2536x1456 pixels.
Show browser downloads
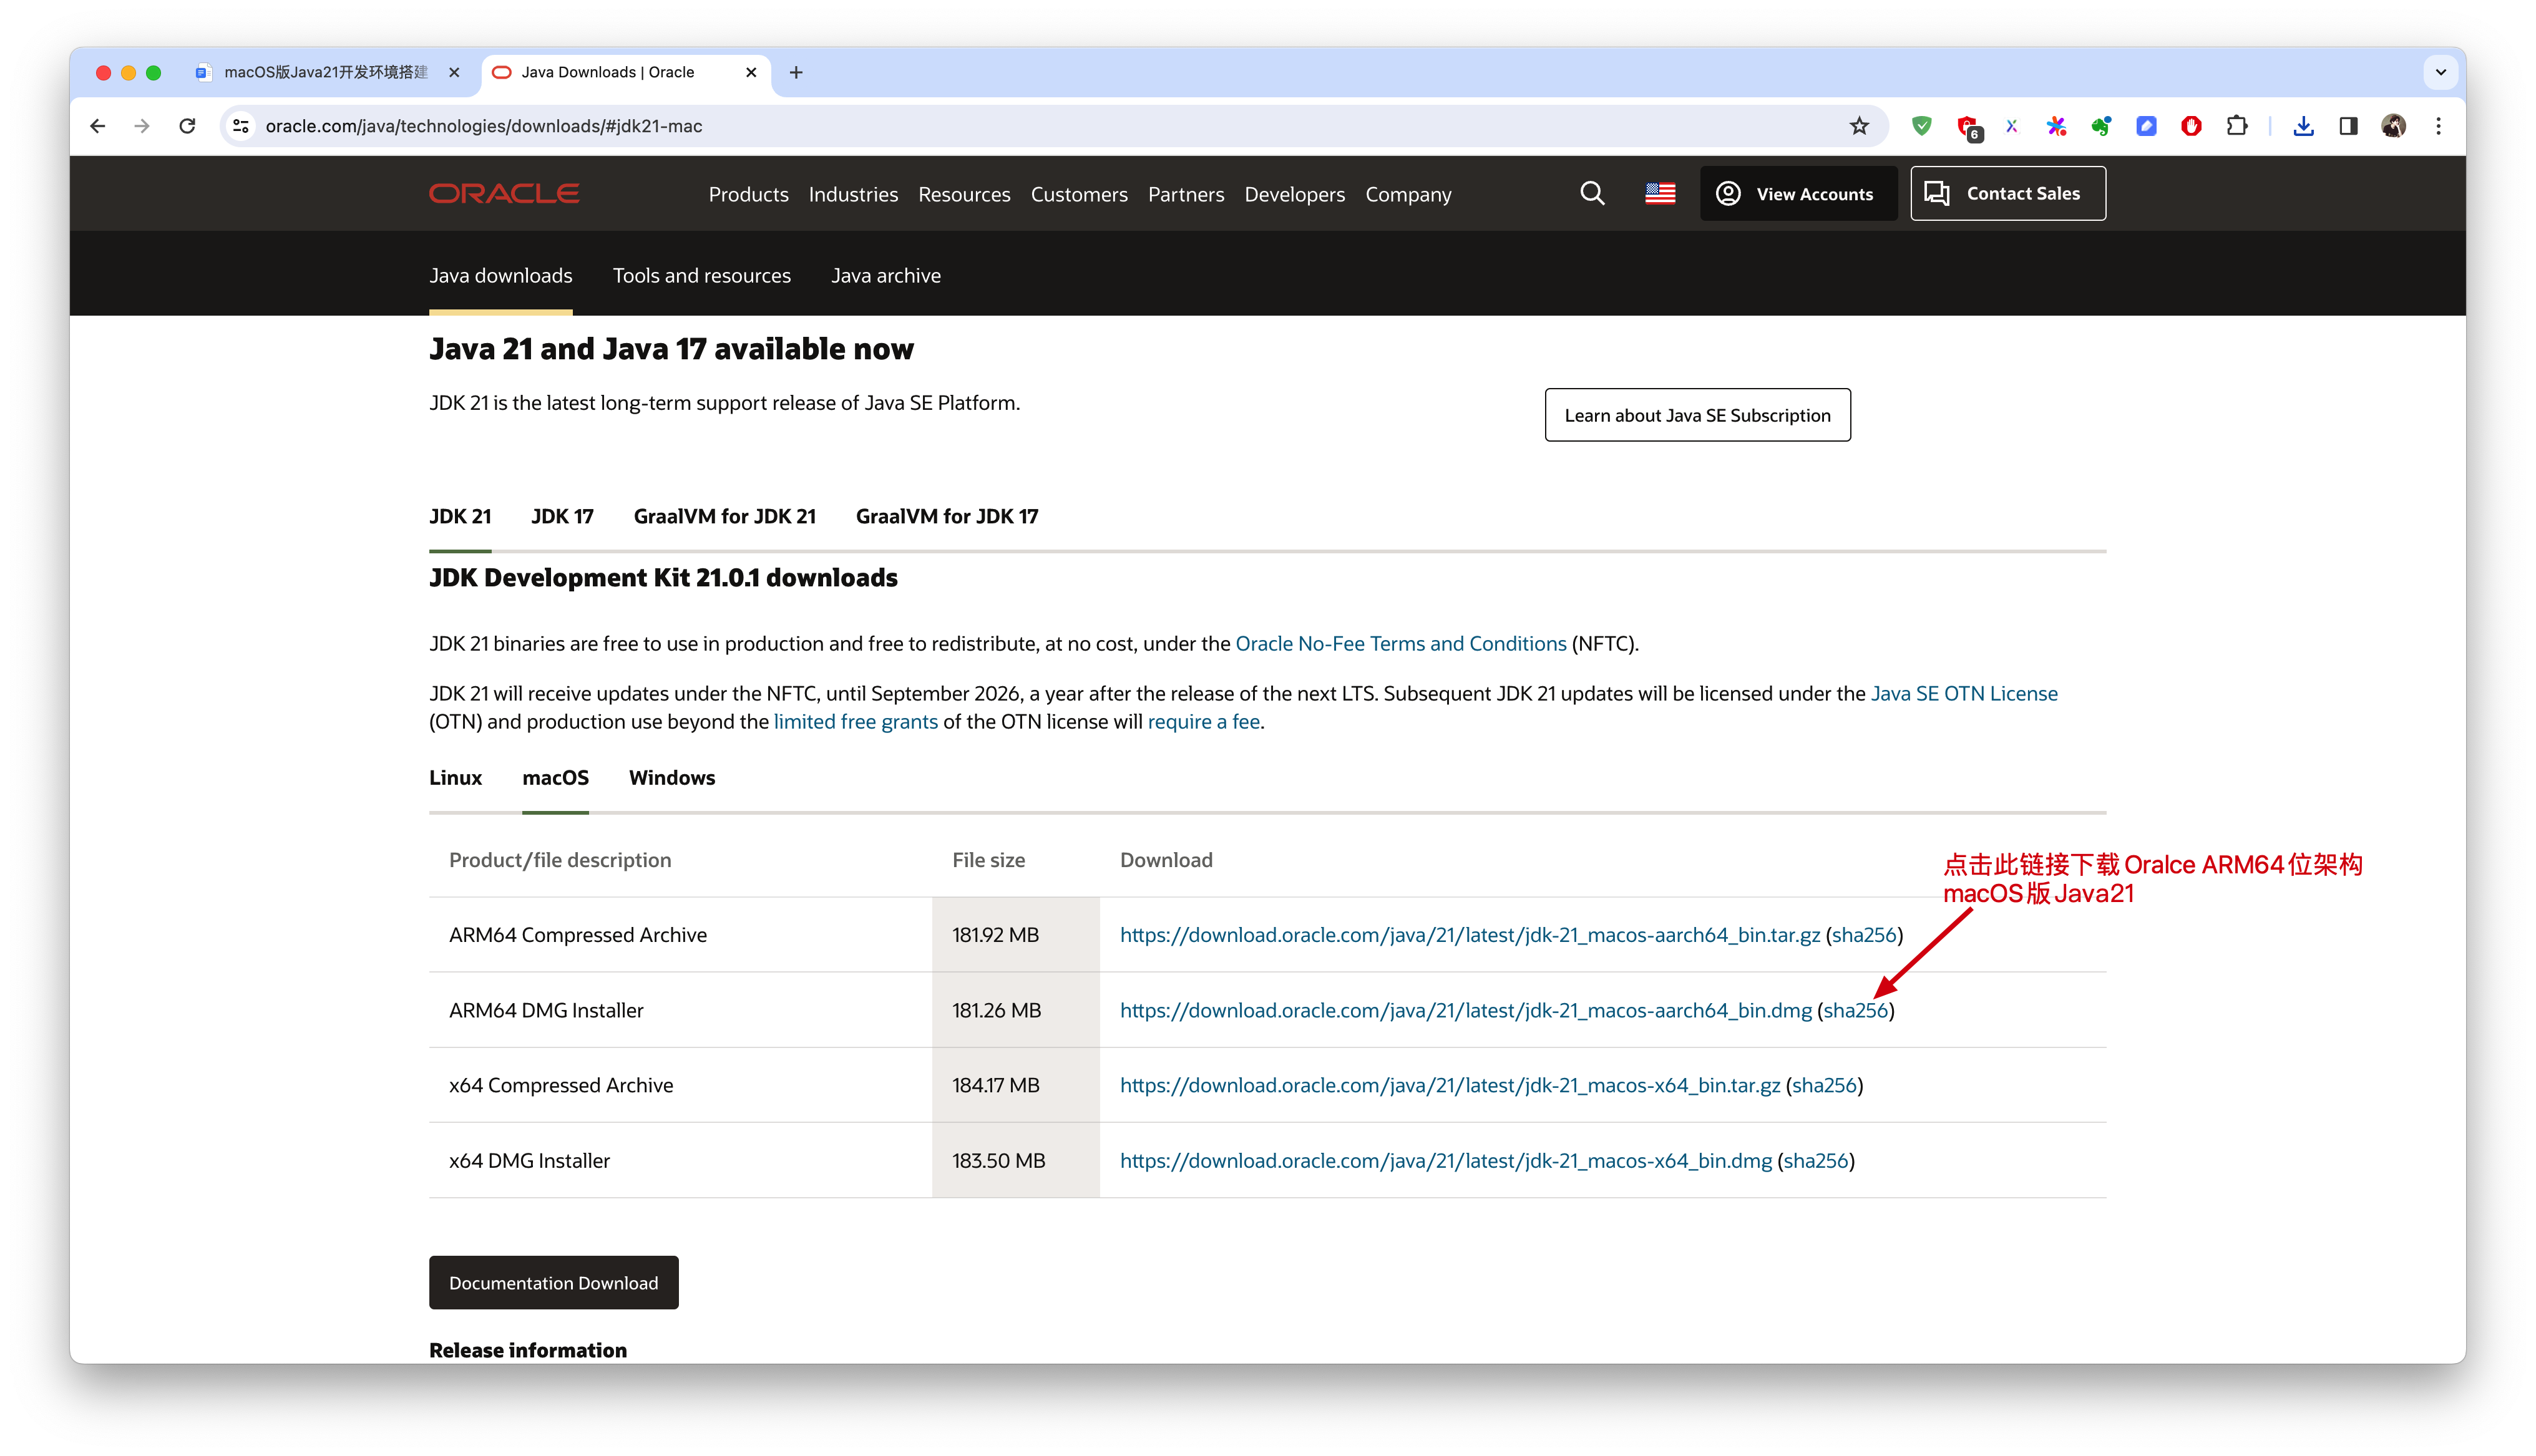point(2303,126)
